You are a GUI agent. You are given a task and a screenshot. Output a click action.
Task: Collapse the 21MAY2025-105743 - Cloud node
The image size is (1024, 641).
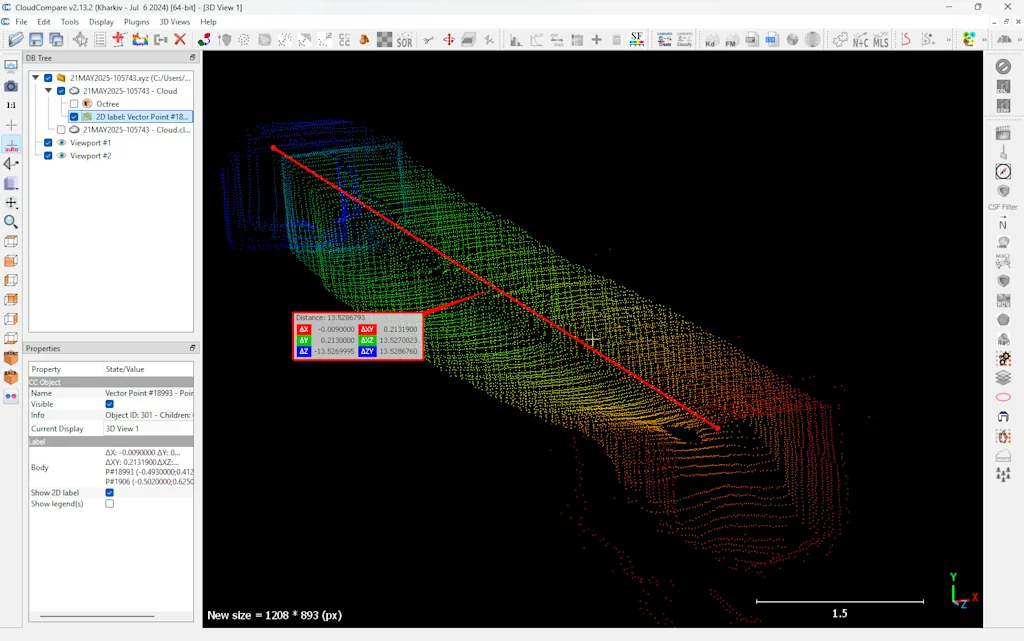[x=48, y=91]
